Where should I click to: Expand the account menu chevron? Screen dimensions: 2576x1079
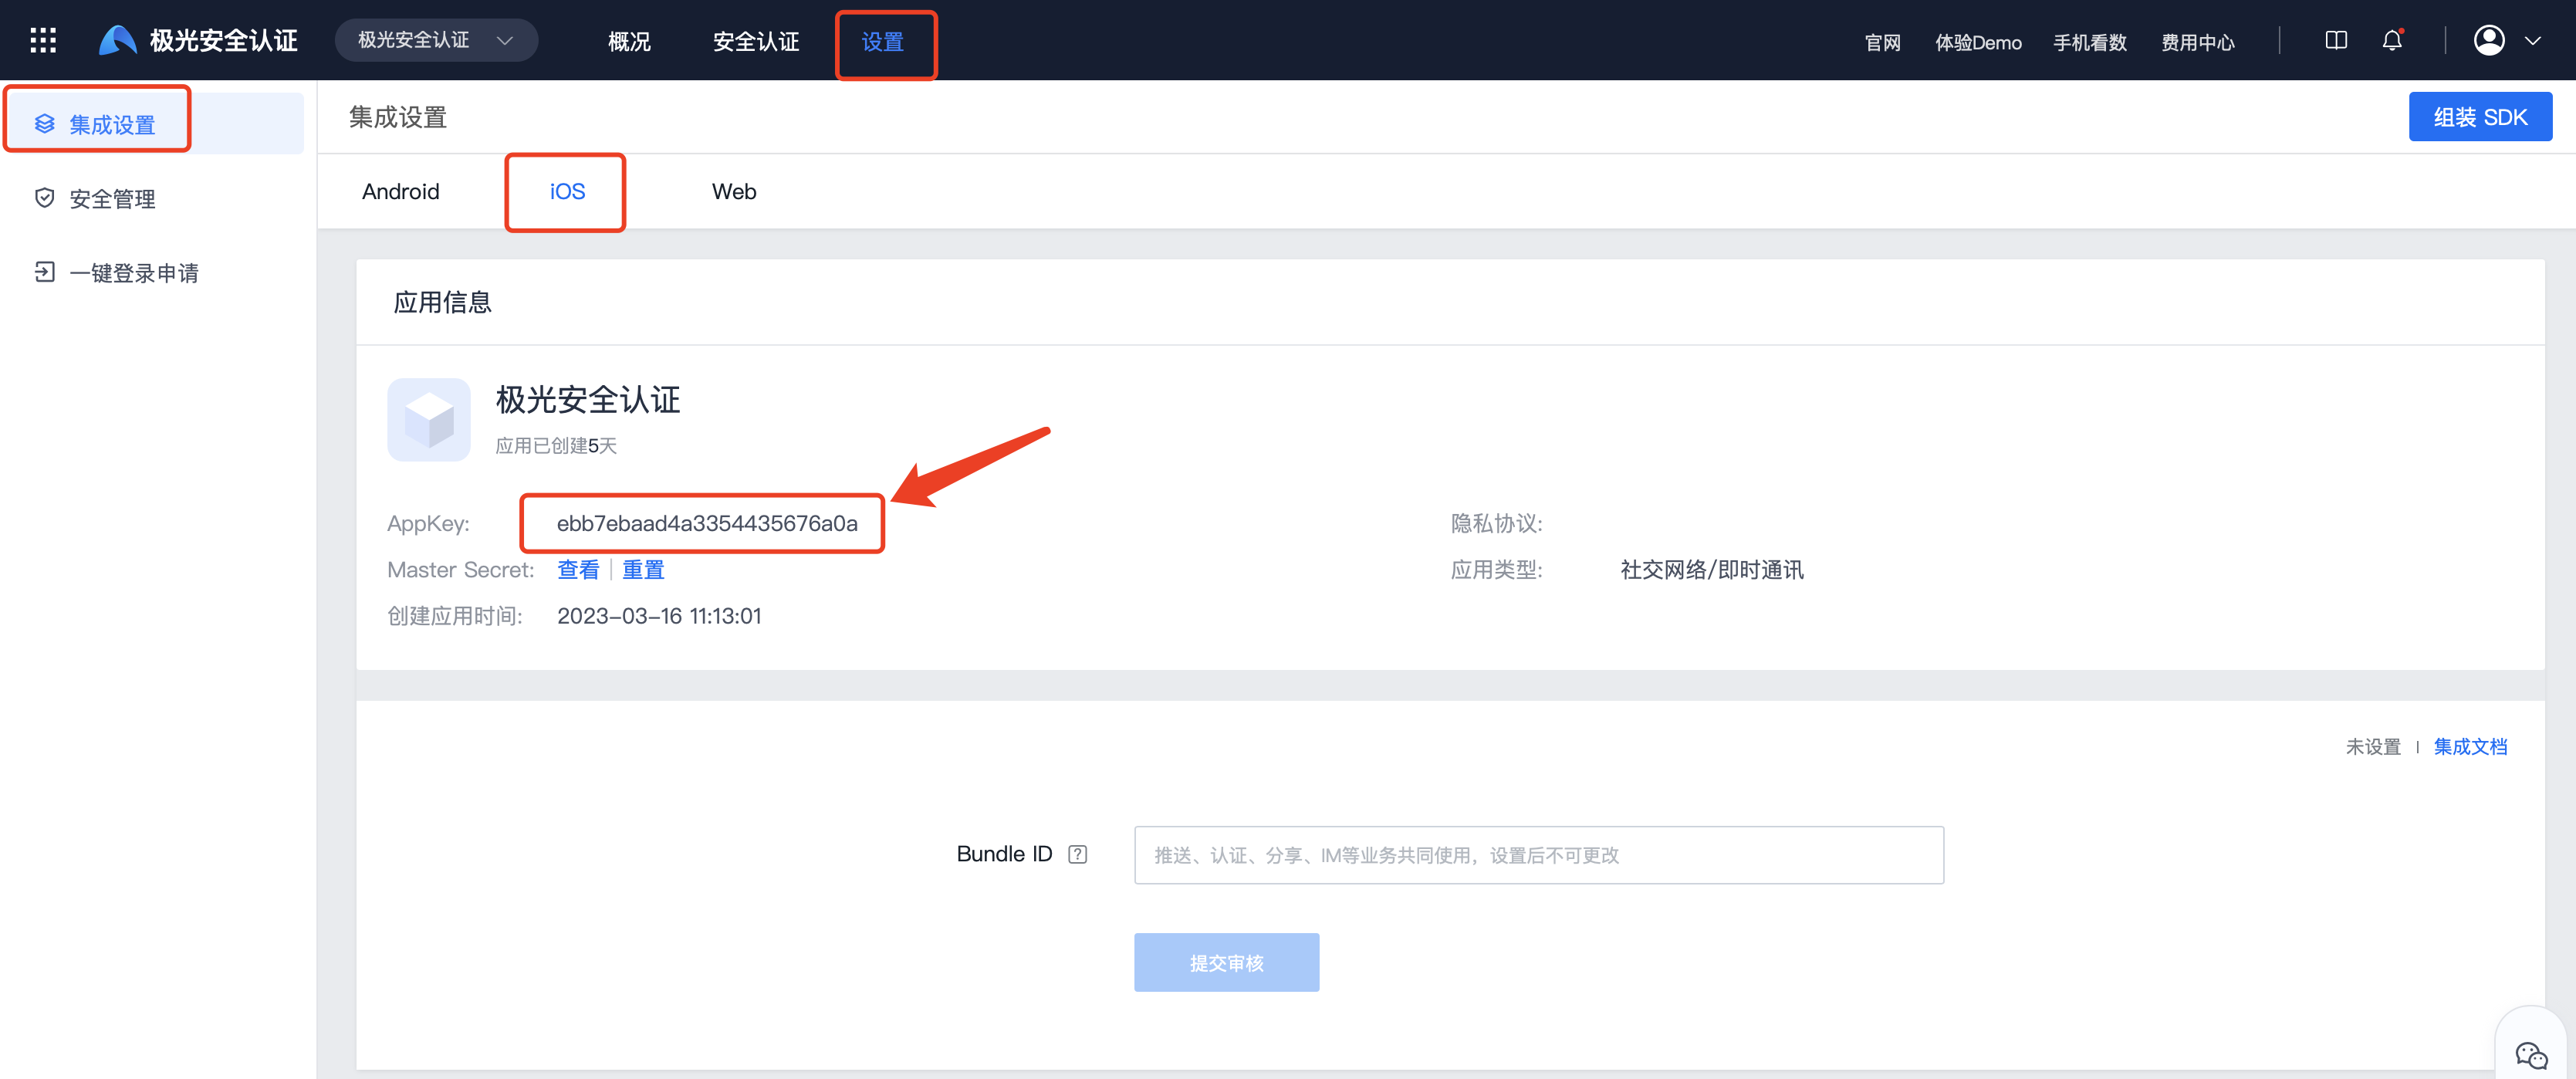2532,42
